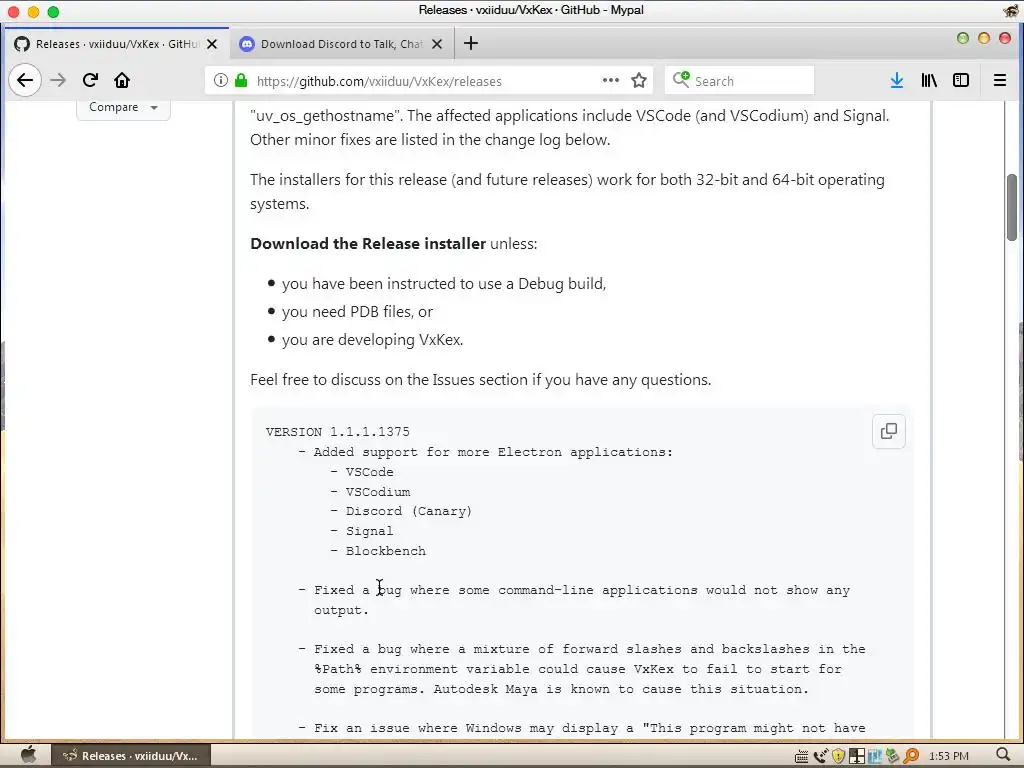Click the Releases taskbar window button
1024x768 pixels.
click(131, 756)
